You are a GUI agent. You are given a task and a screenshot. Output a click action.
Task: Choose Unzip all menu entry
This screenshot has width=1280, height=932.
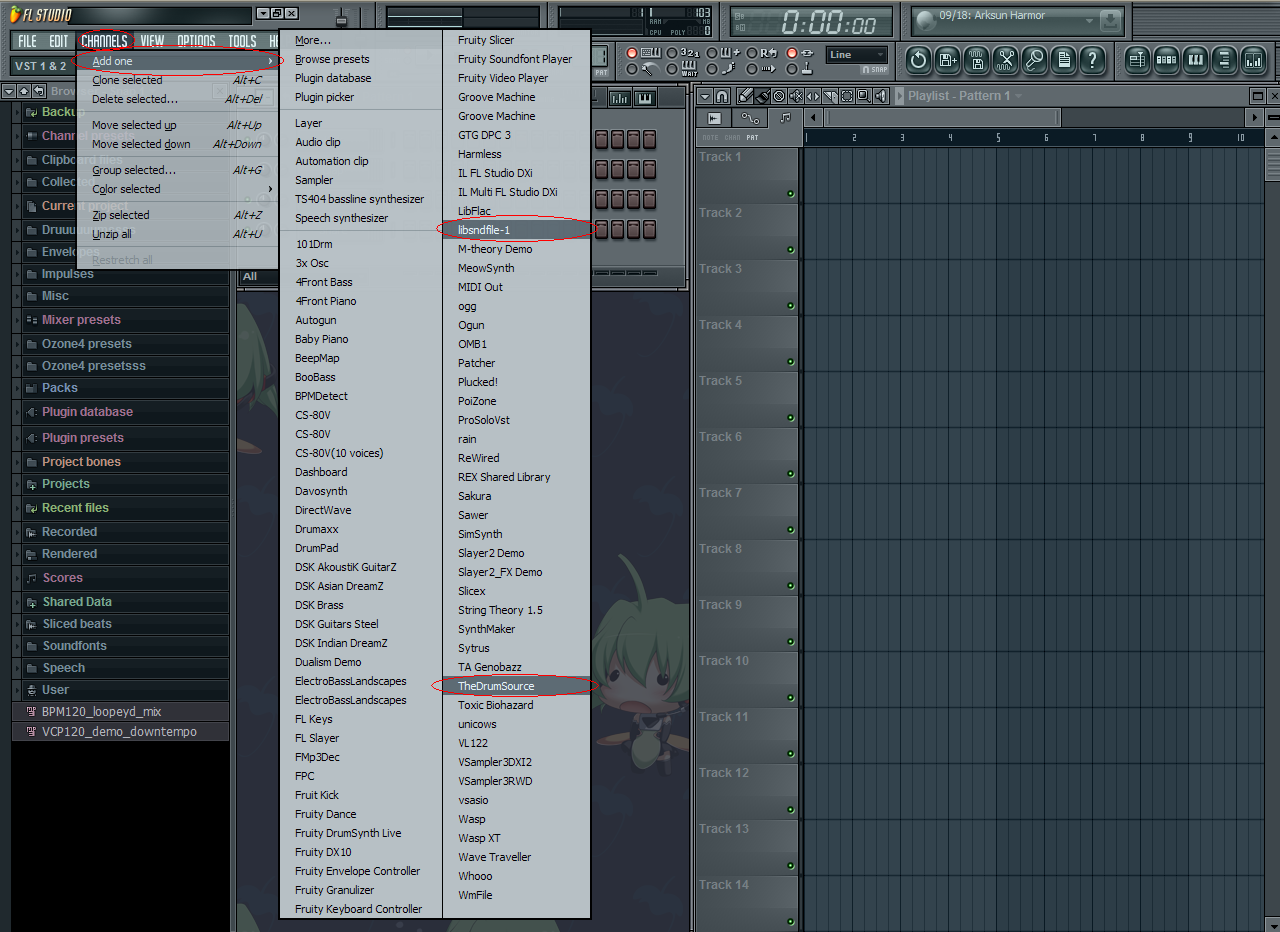pos(178,234)
